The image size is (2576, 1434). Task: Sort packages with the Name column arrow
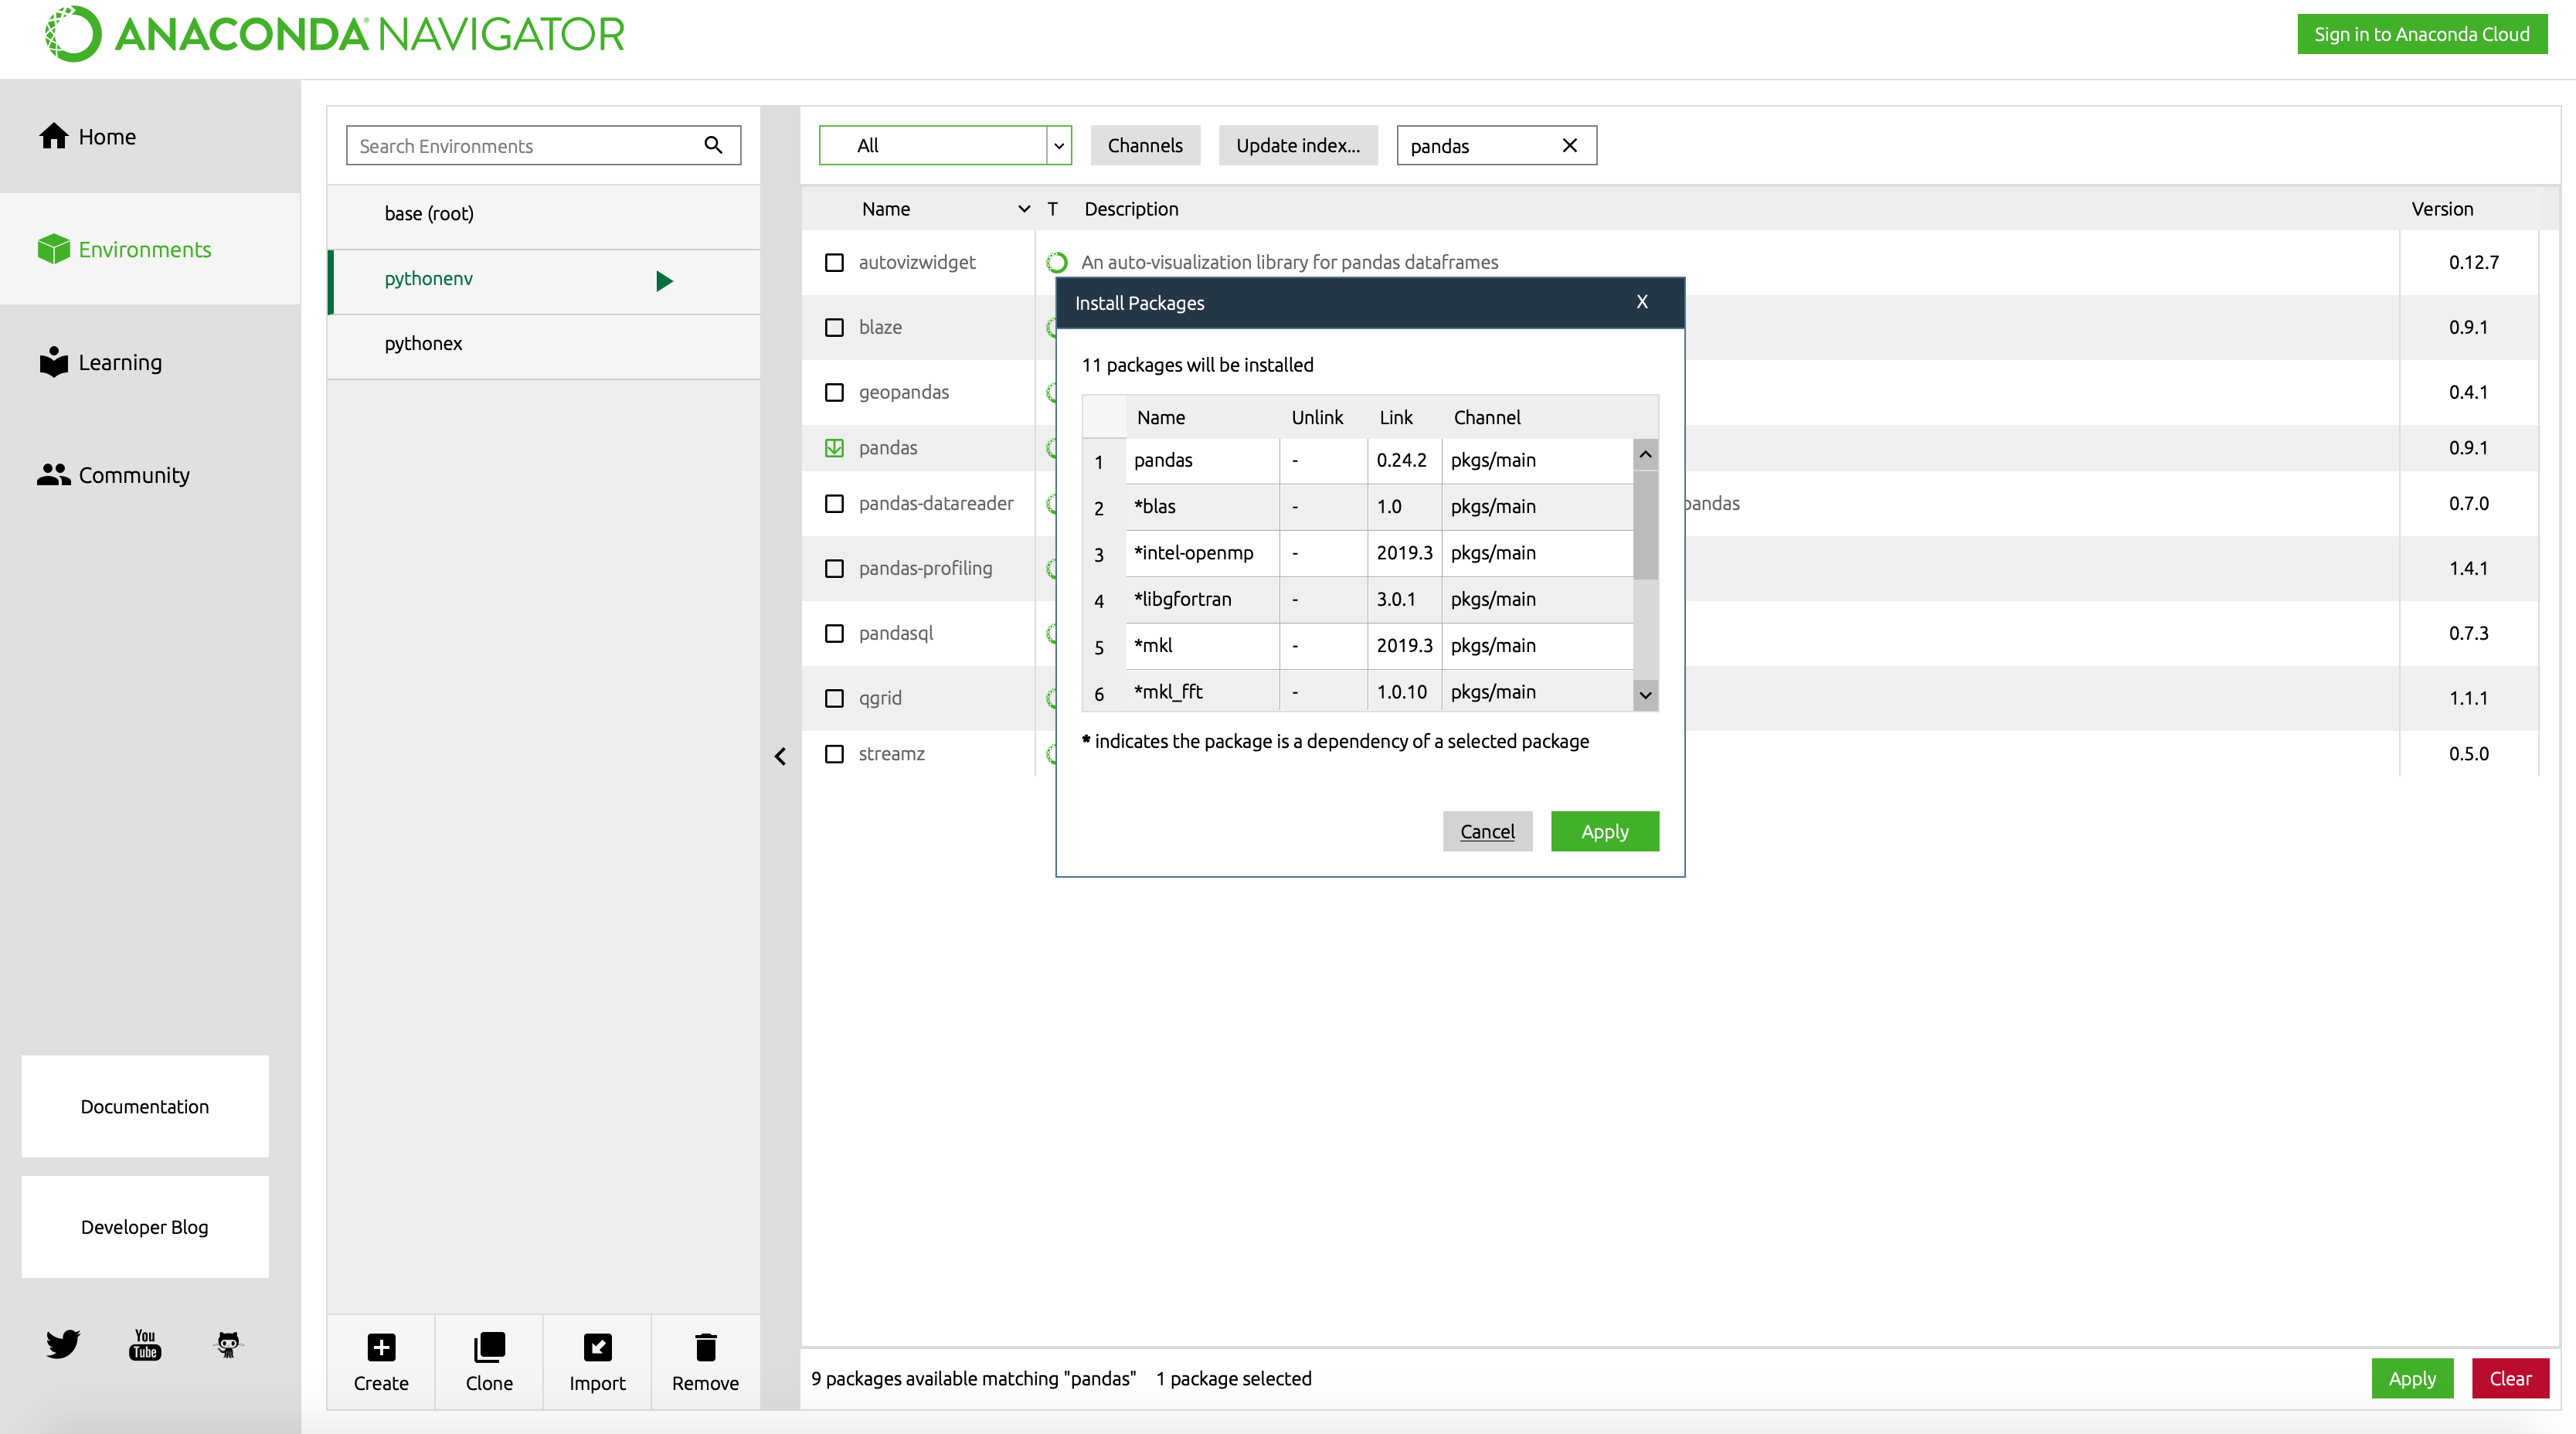[1024, 209]
